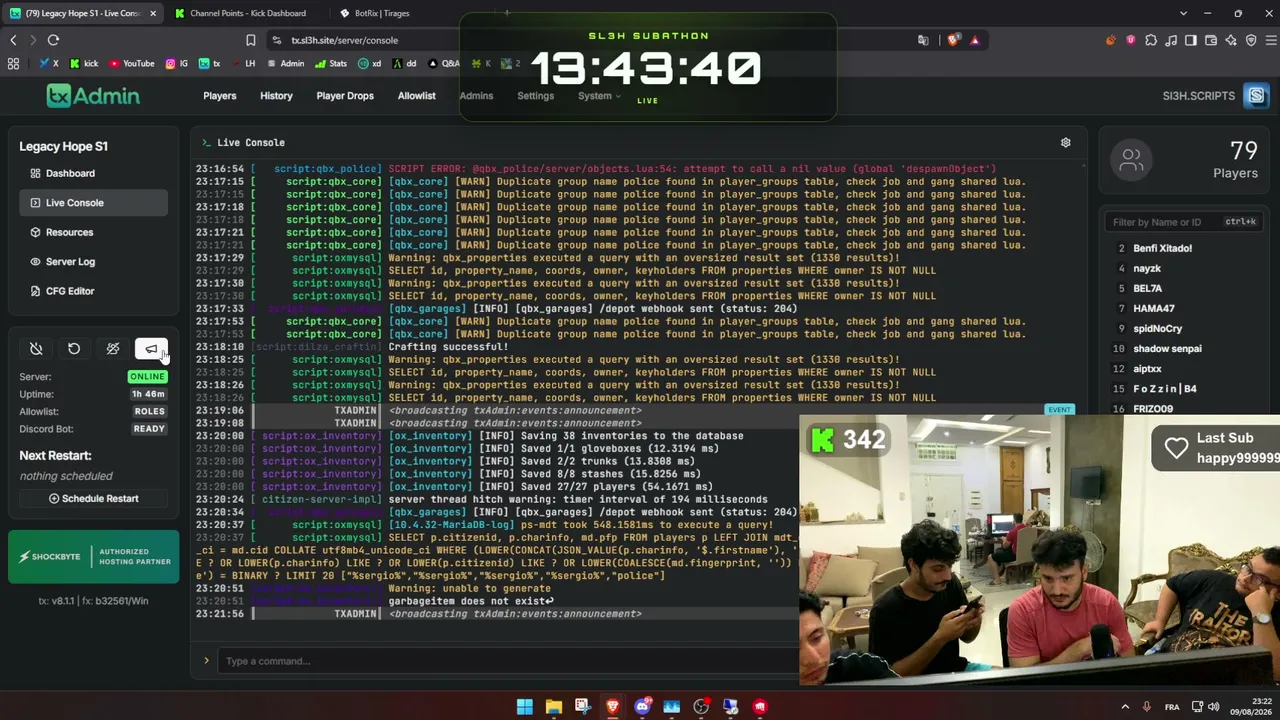The height and width of the screenshot is (720, 1280).
Task: Open the Allowlist page
Action: (417, 96)
